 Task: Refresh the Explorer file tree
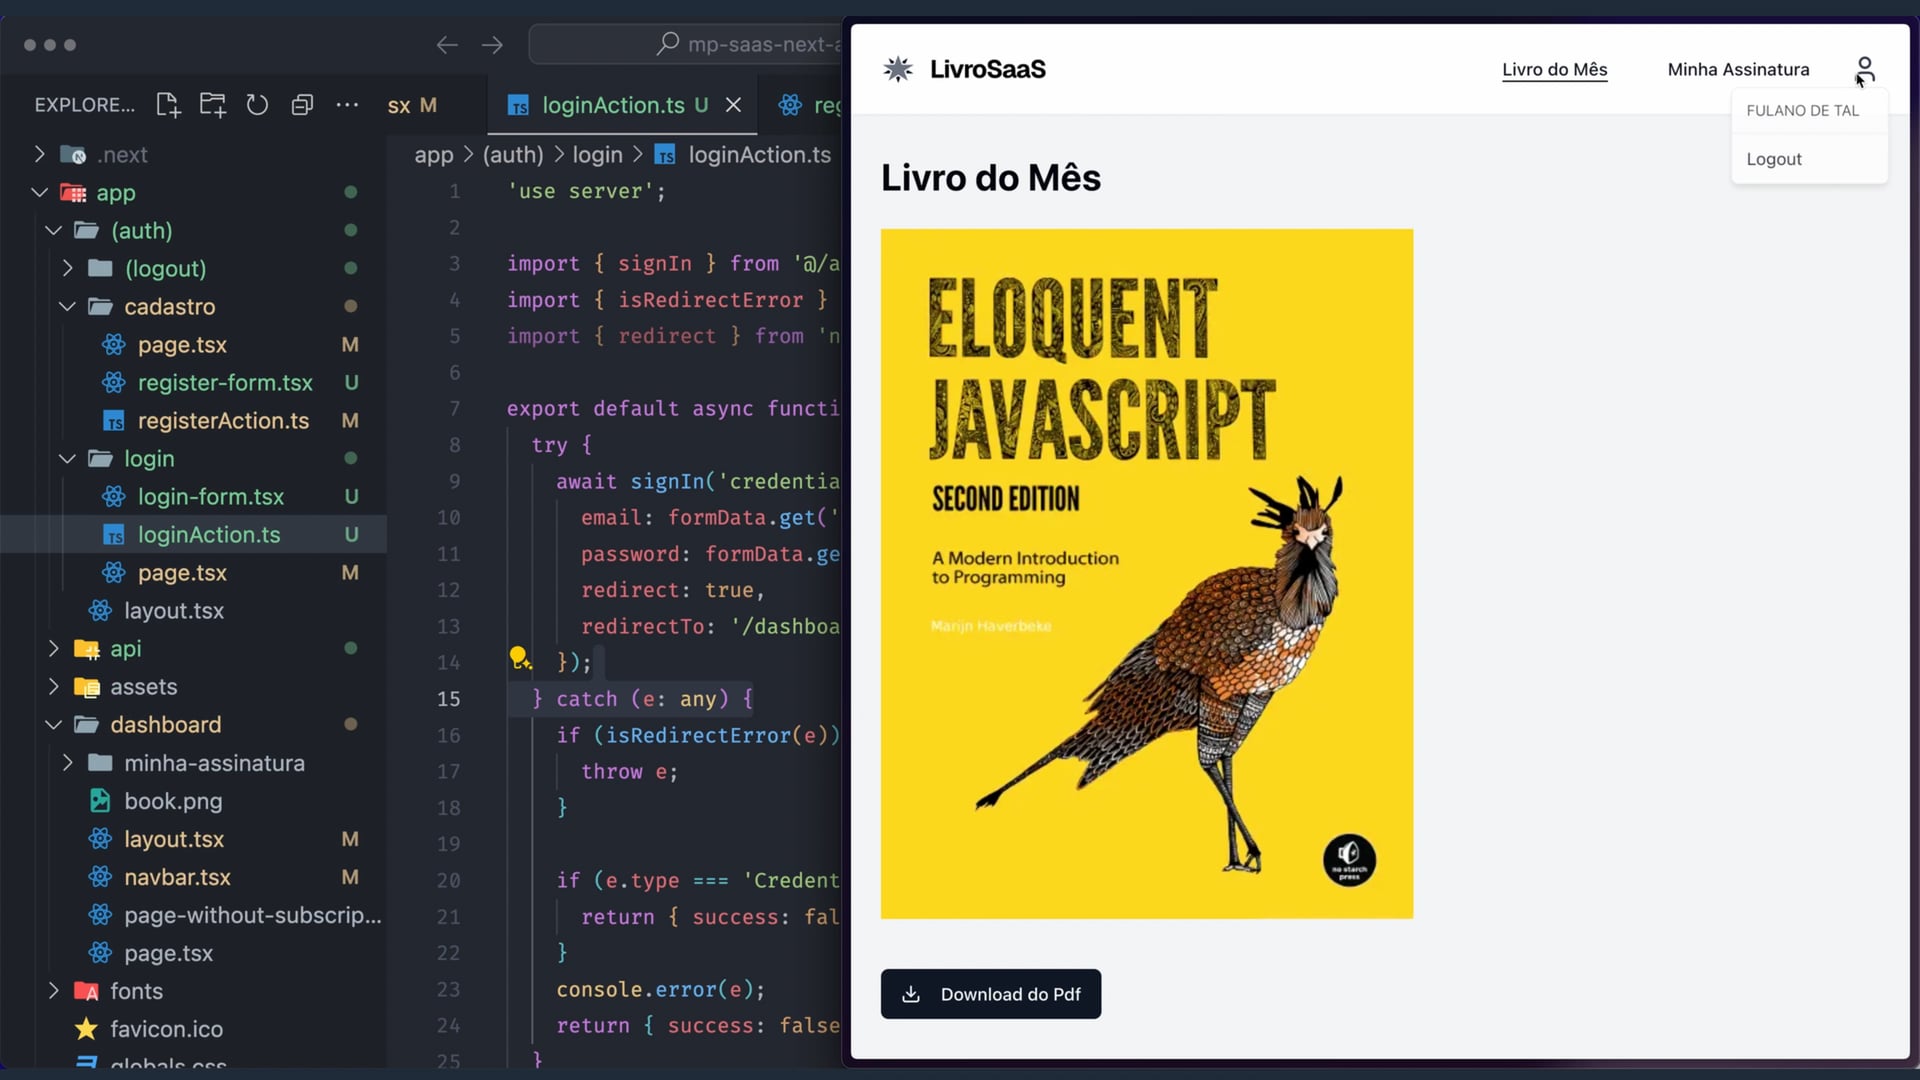coord(257,105)
